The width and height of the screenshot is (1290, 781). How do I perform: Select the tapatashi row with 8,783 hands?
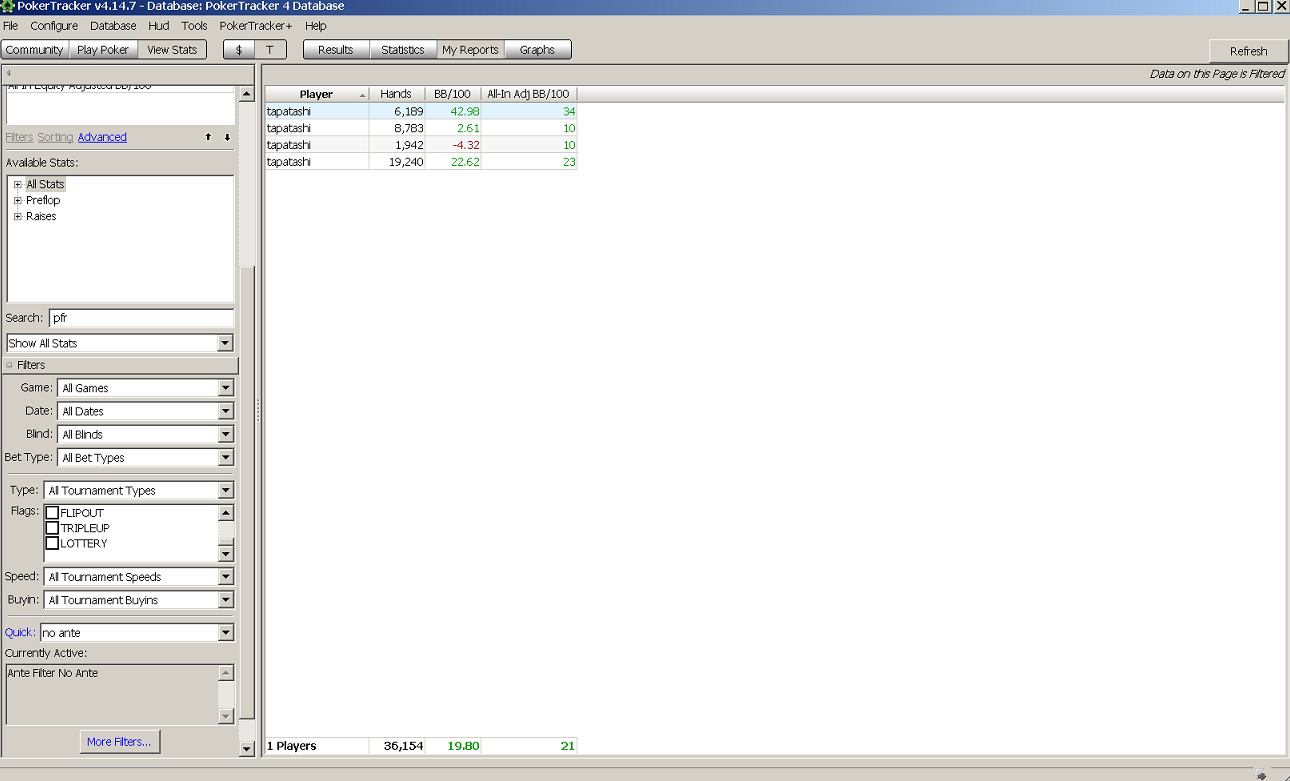421,128
